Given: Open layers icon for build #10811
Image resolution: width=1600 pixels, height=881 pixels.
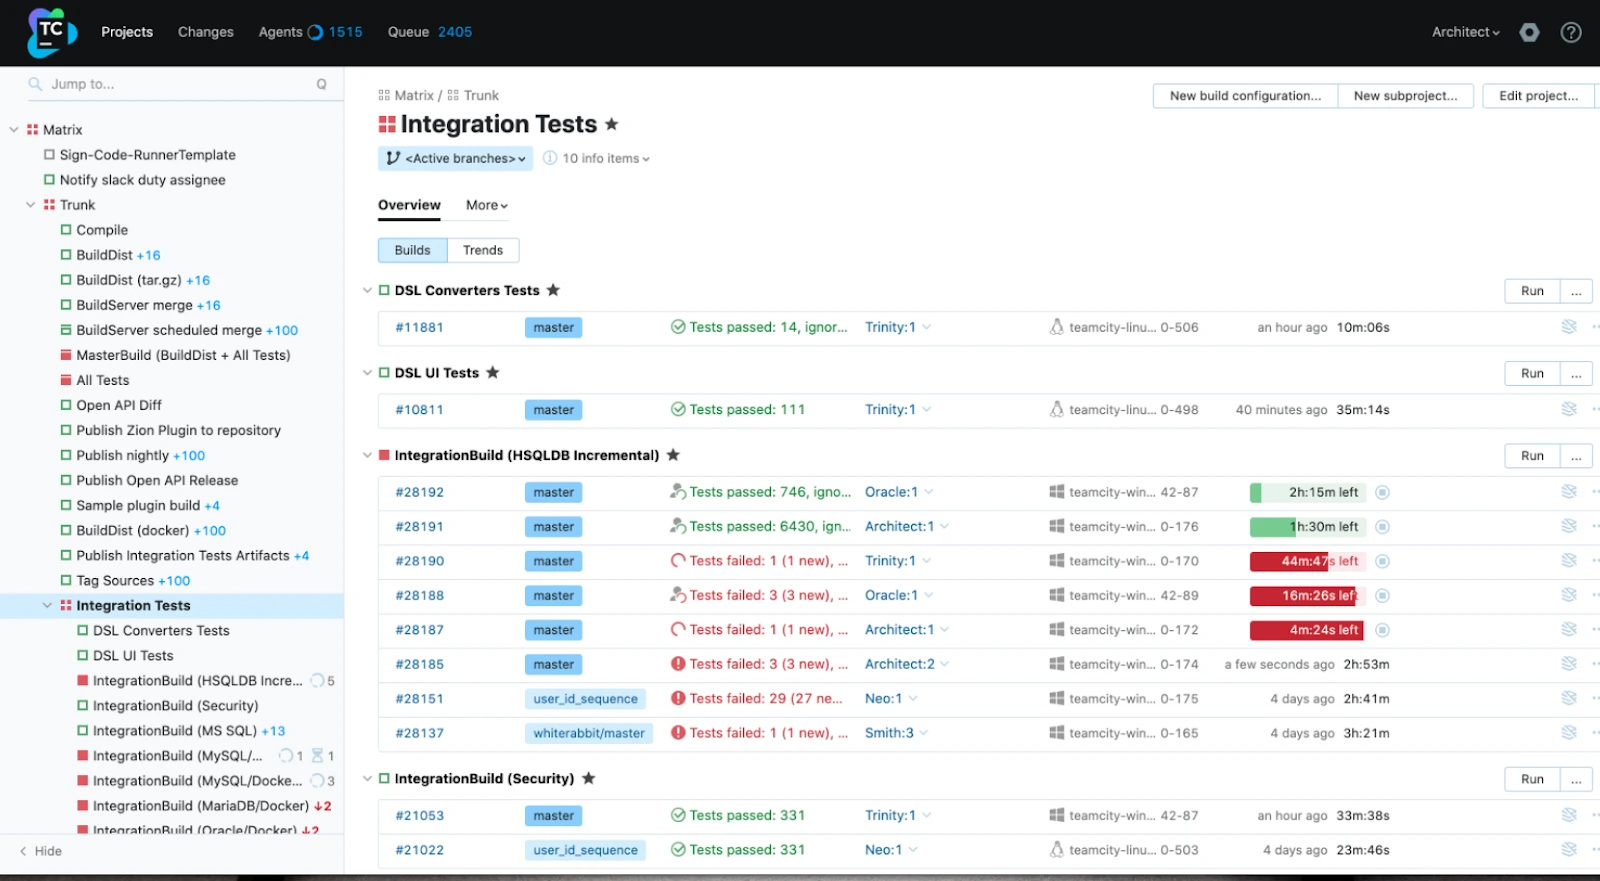Looking at the screenshot, I should pyautogui.click(x=1569, y=409).
